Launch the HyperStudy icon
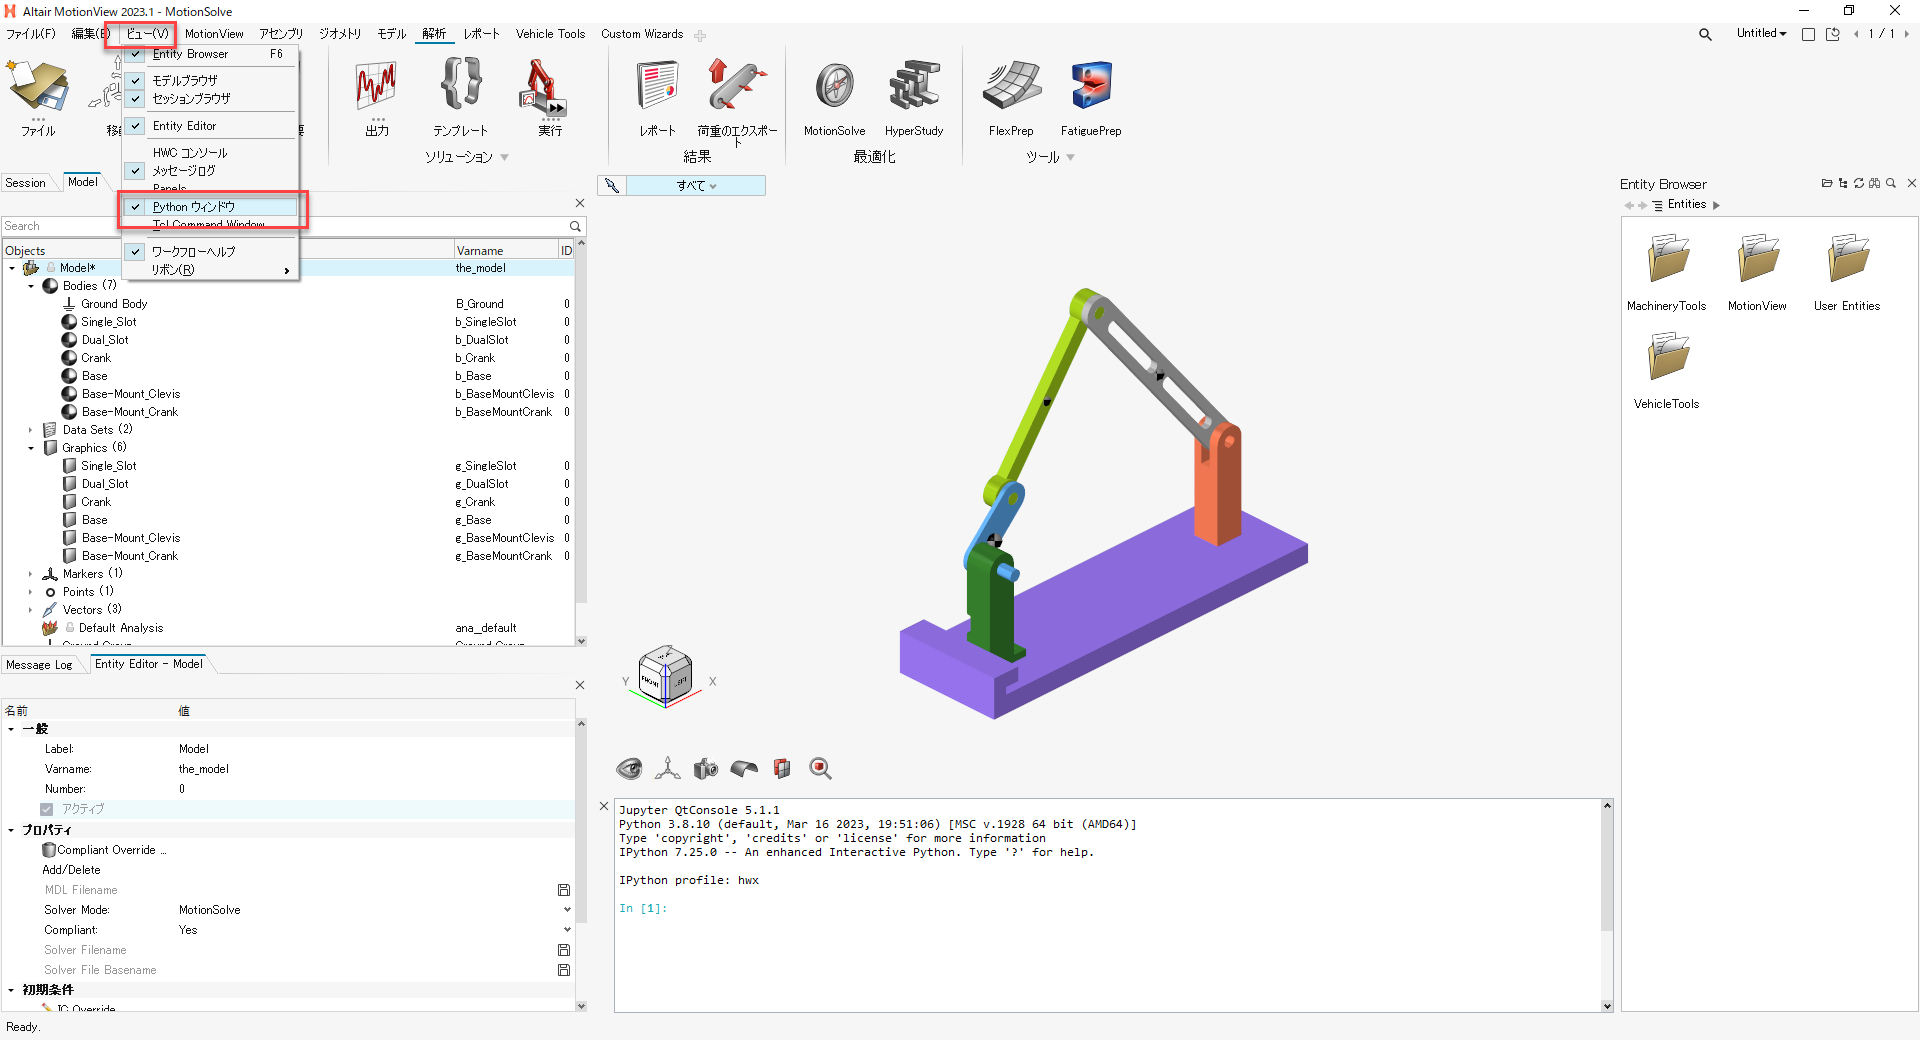 coord(914,86)
